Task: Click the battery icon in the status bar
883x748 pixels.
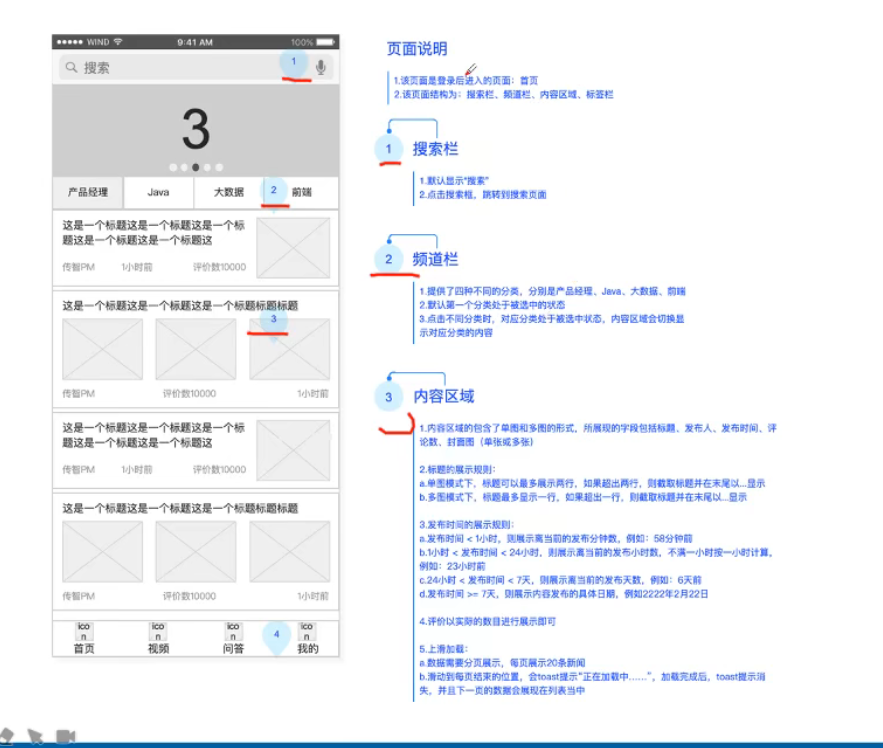Action: [x=325, y=43]
